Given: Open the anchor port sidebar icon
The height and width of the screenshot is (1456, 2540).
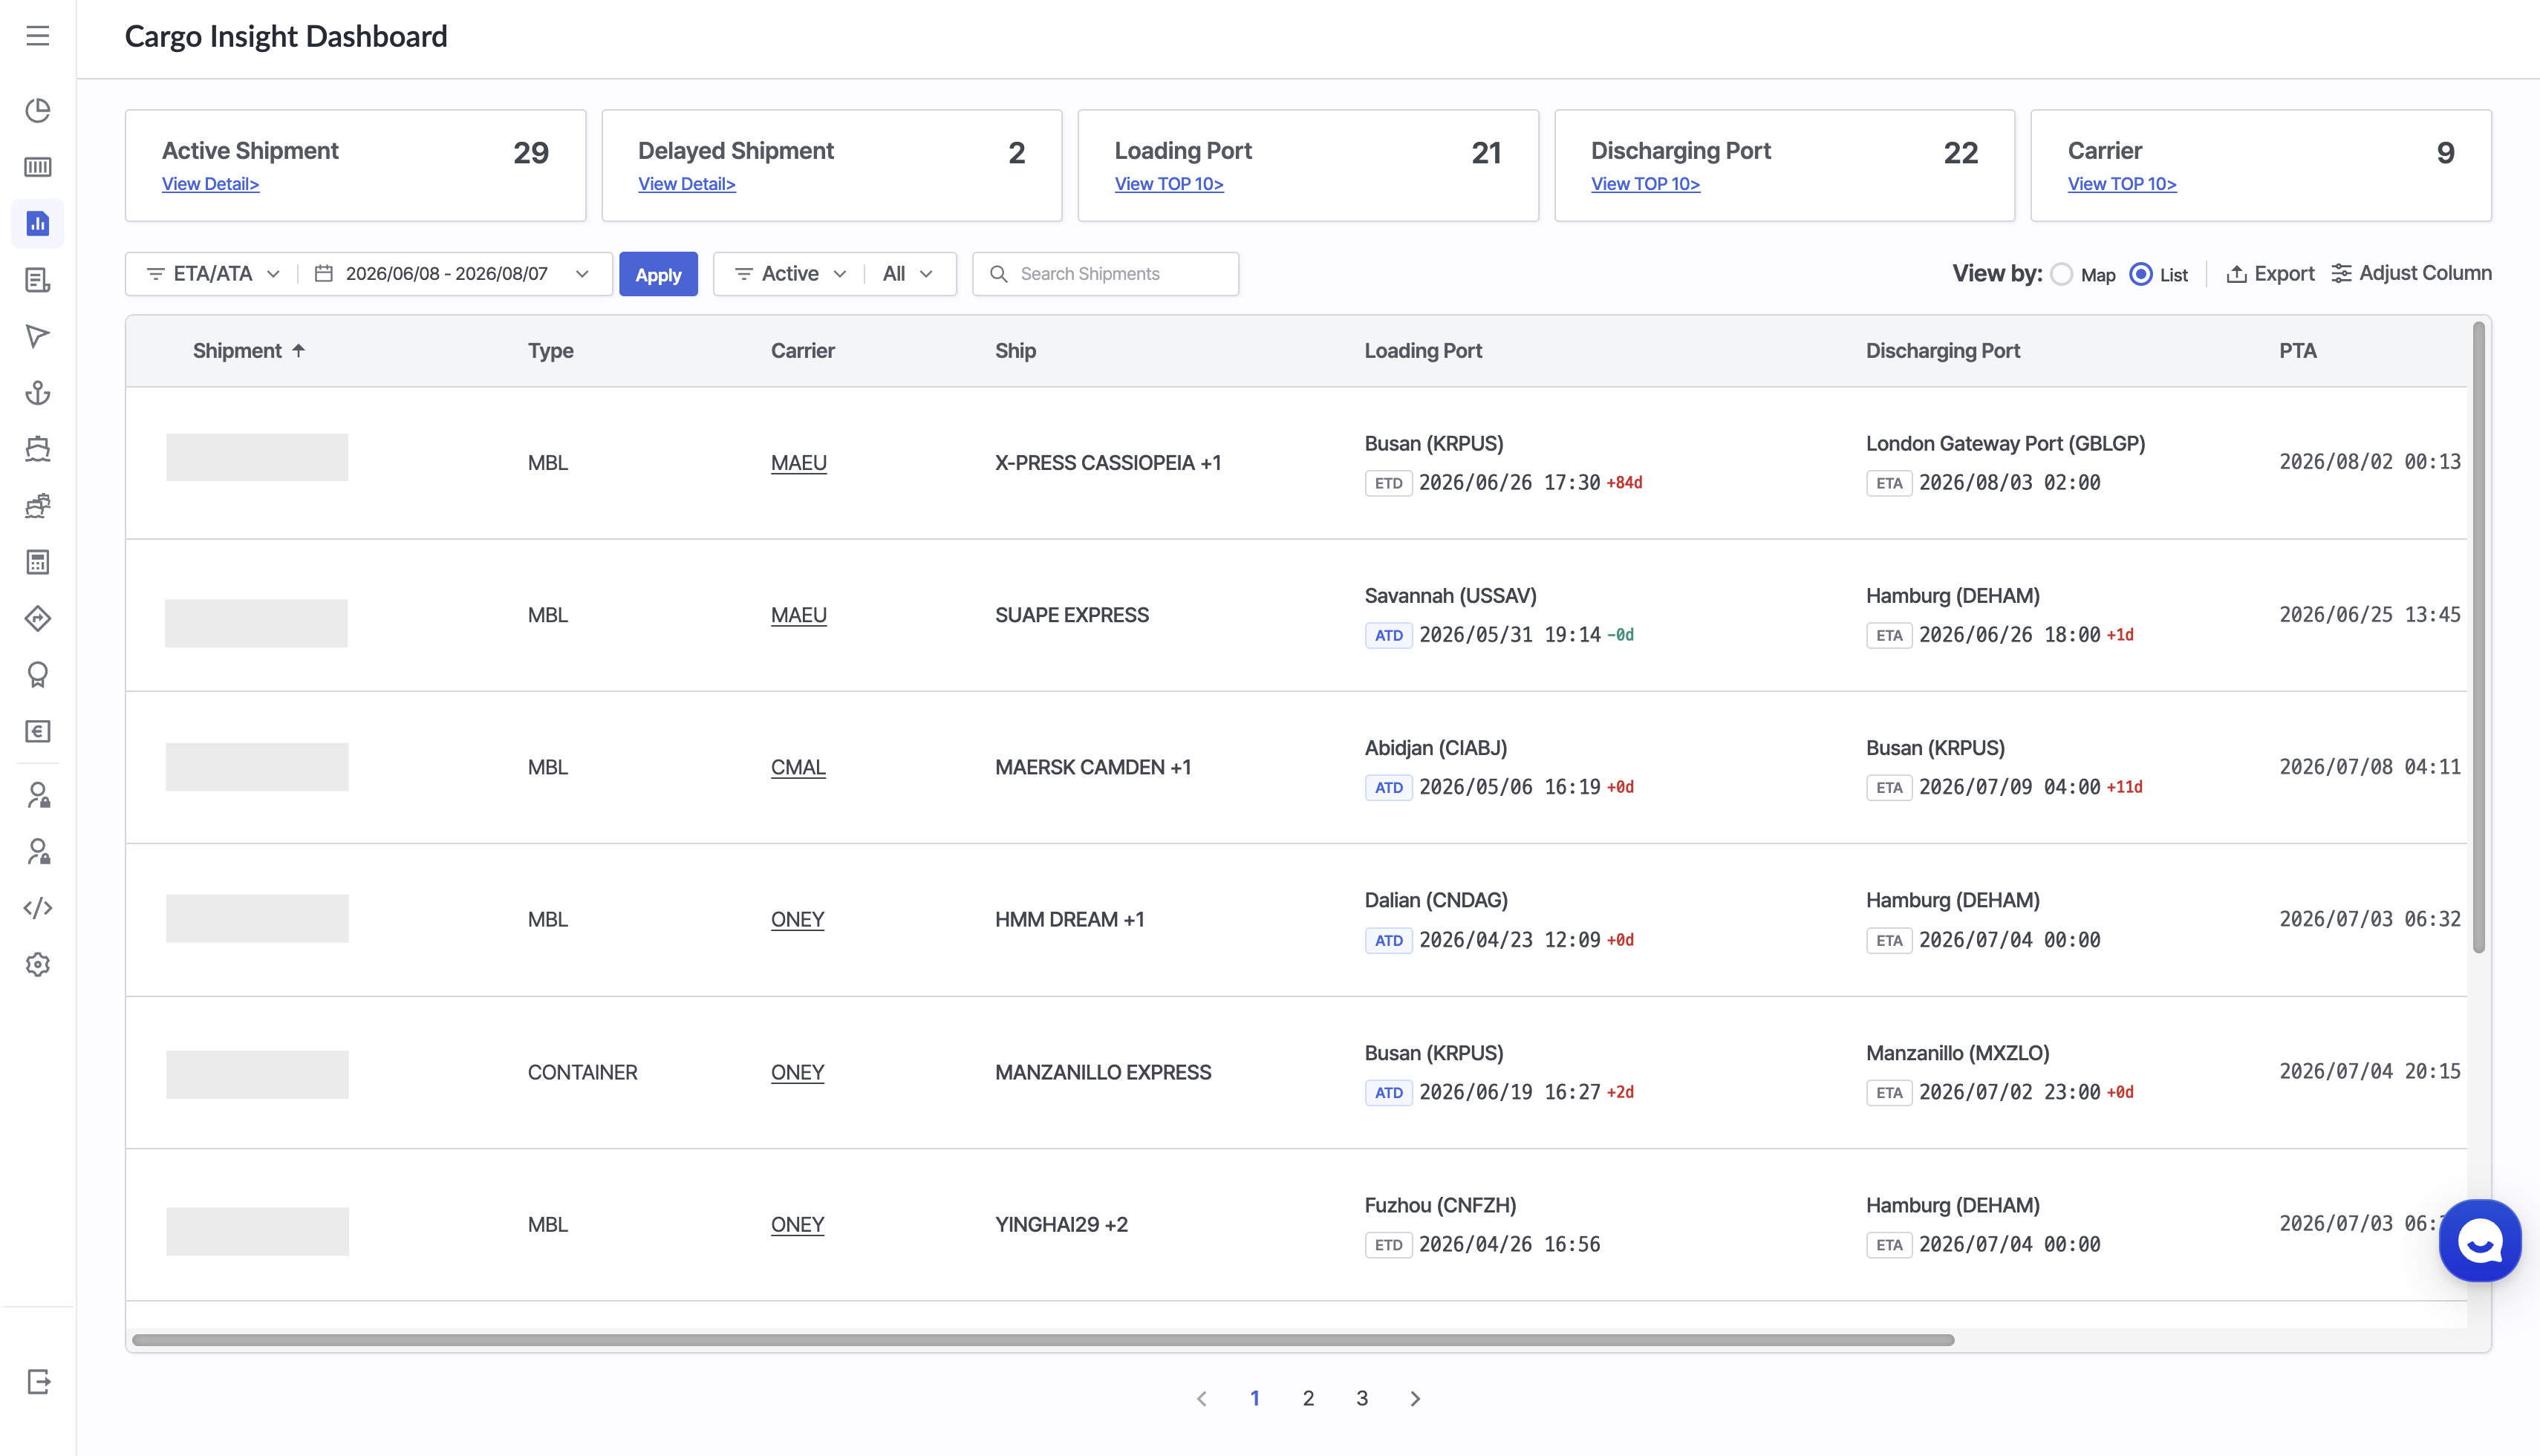Looking at the screenshot, I should tap(38, 393).
